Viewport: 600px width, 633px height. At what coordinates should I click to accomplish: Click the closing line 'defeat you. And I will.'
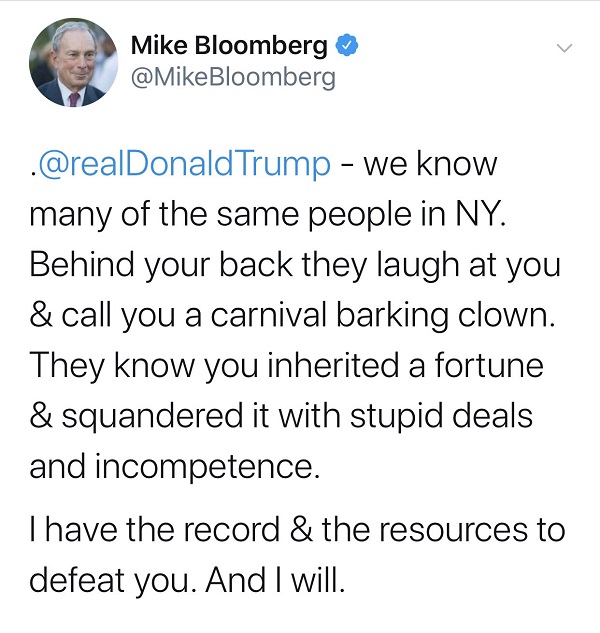point(187,580)
